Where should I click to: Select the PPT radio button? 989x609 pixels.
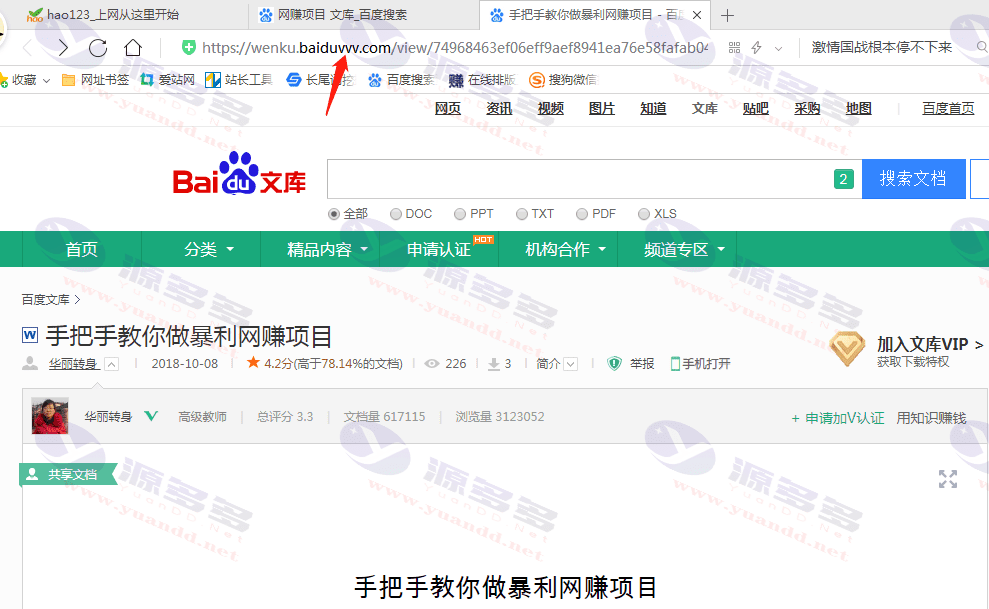coord(460,214)
